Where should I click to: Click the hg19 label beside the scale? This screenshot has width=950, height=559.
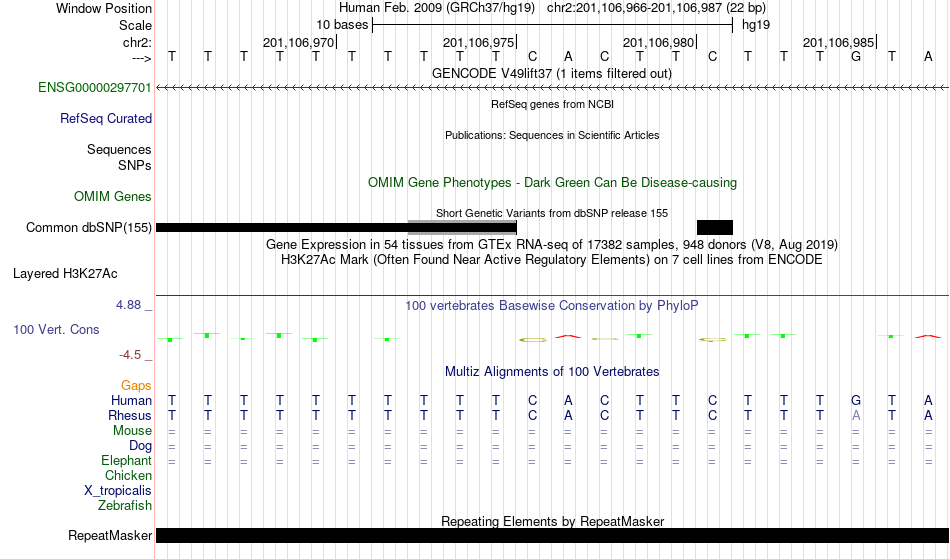coord(756,25)
